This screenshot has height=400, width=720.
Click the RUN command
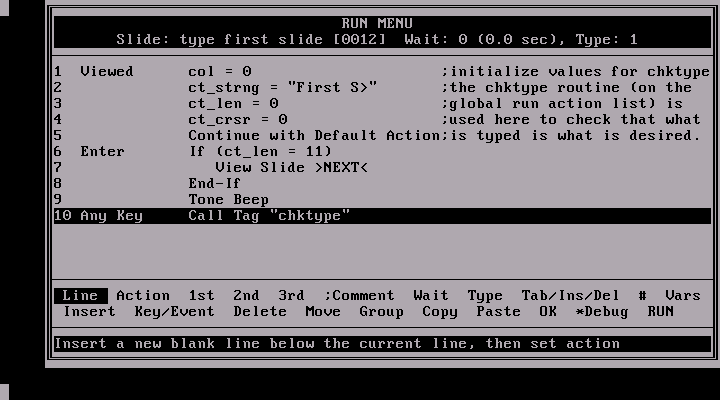click(x=660, y=311)
